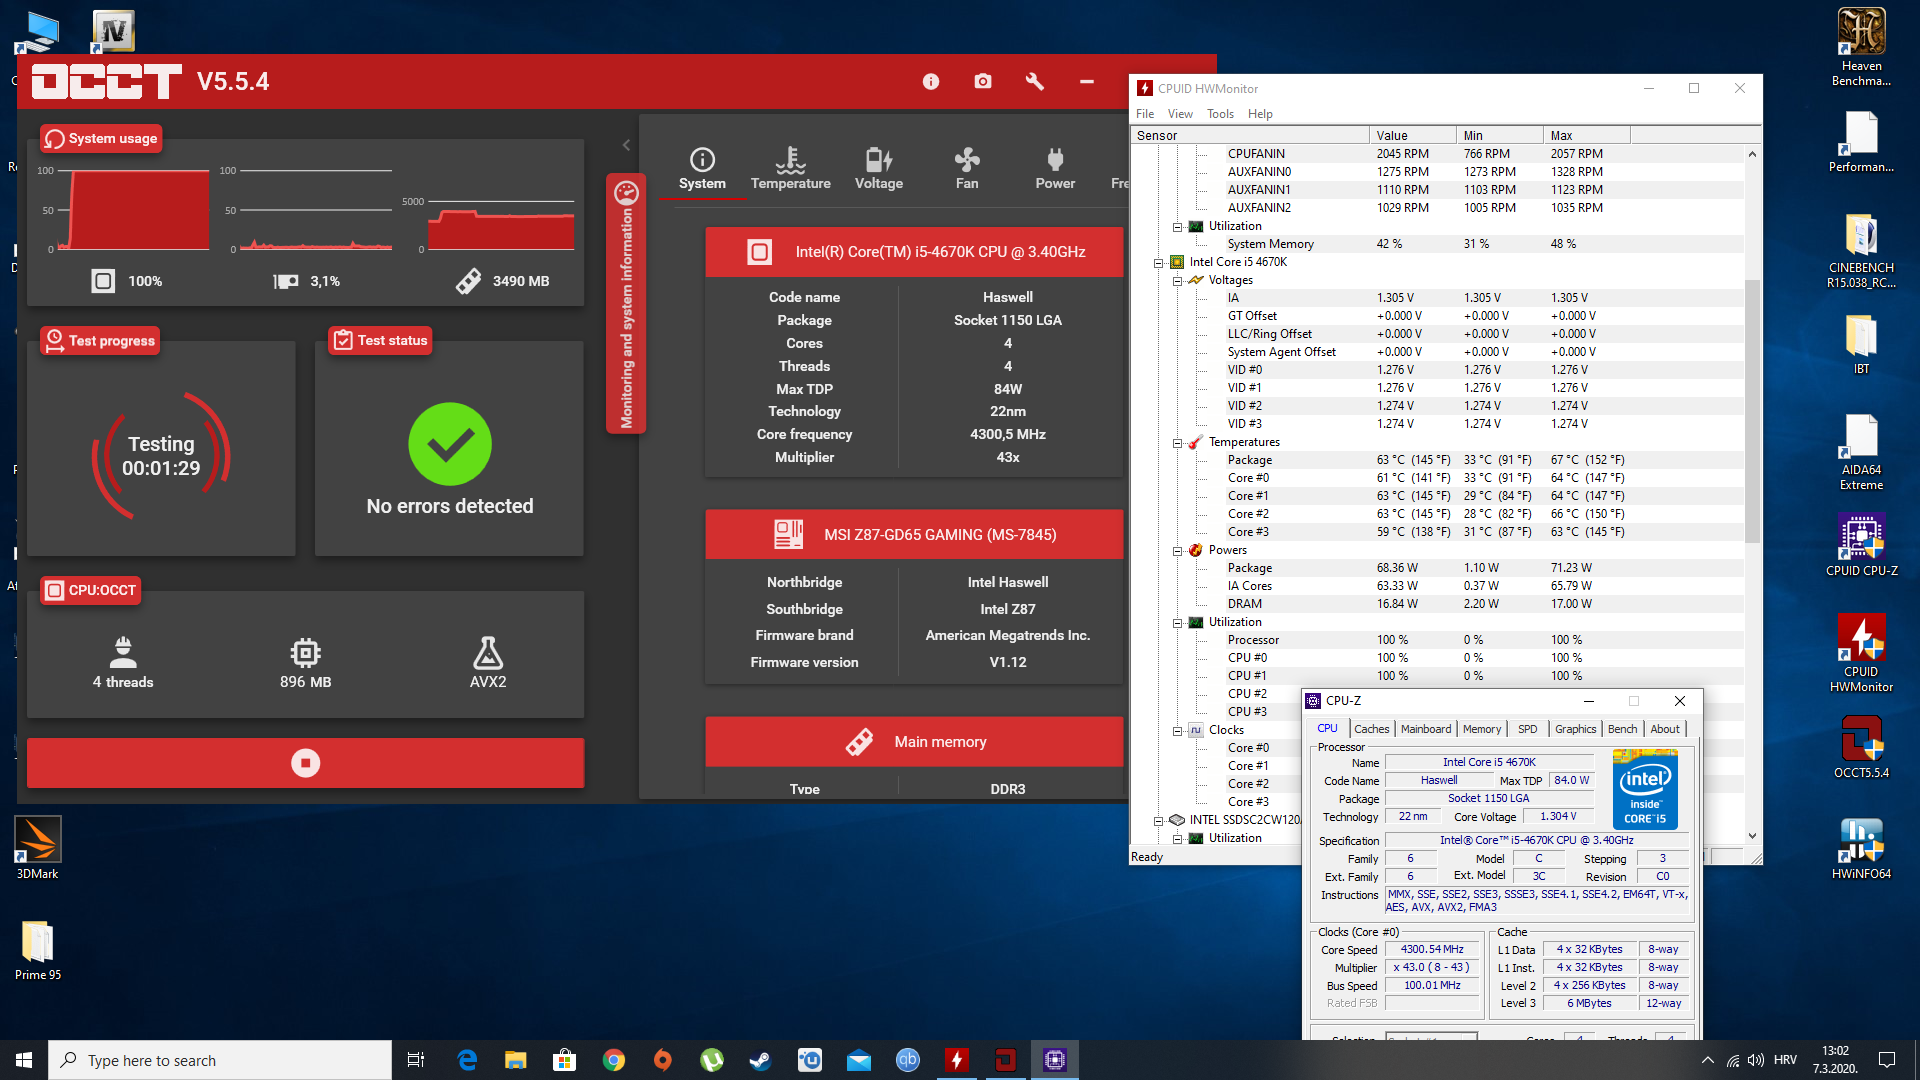
Task: Open SPD tab in CPU-Z
Action: coord(1527,729)
